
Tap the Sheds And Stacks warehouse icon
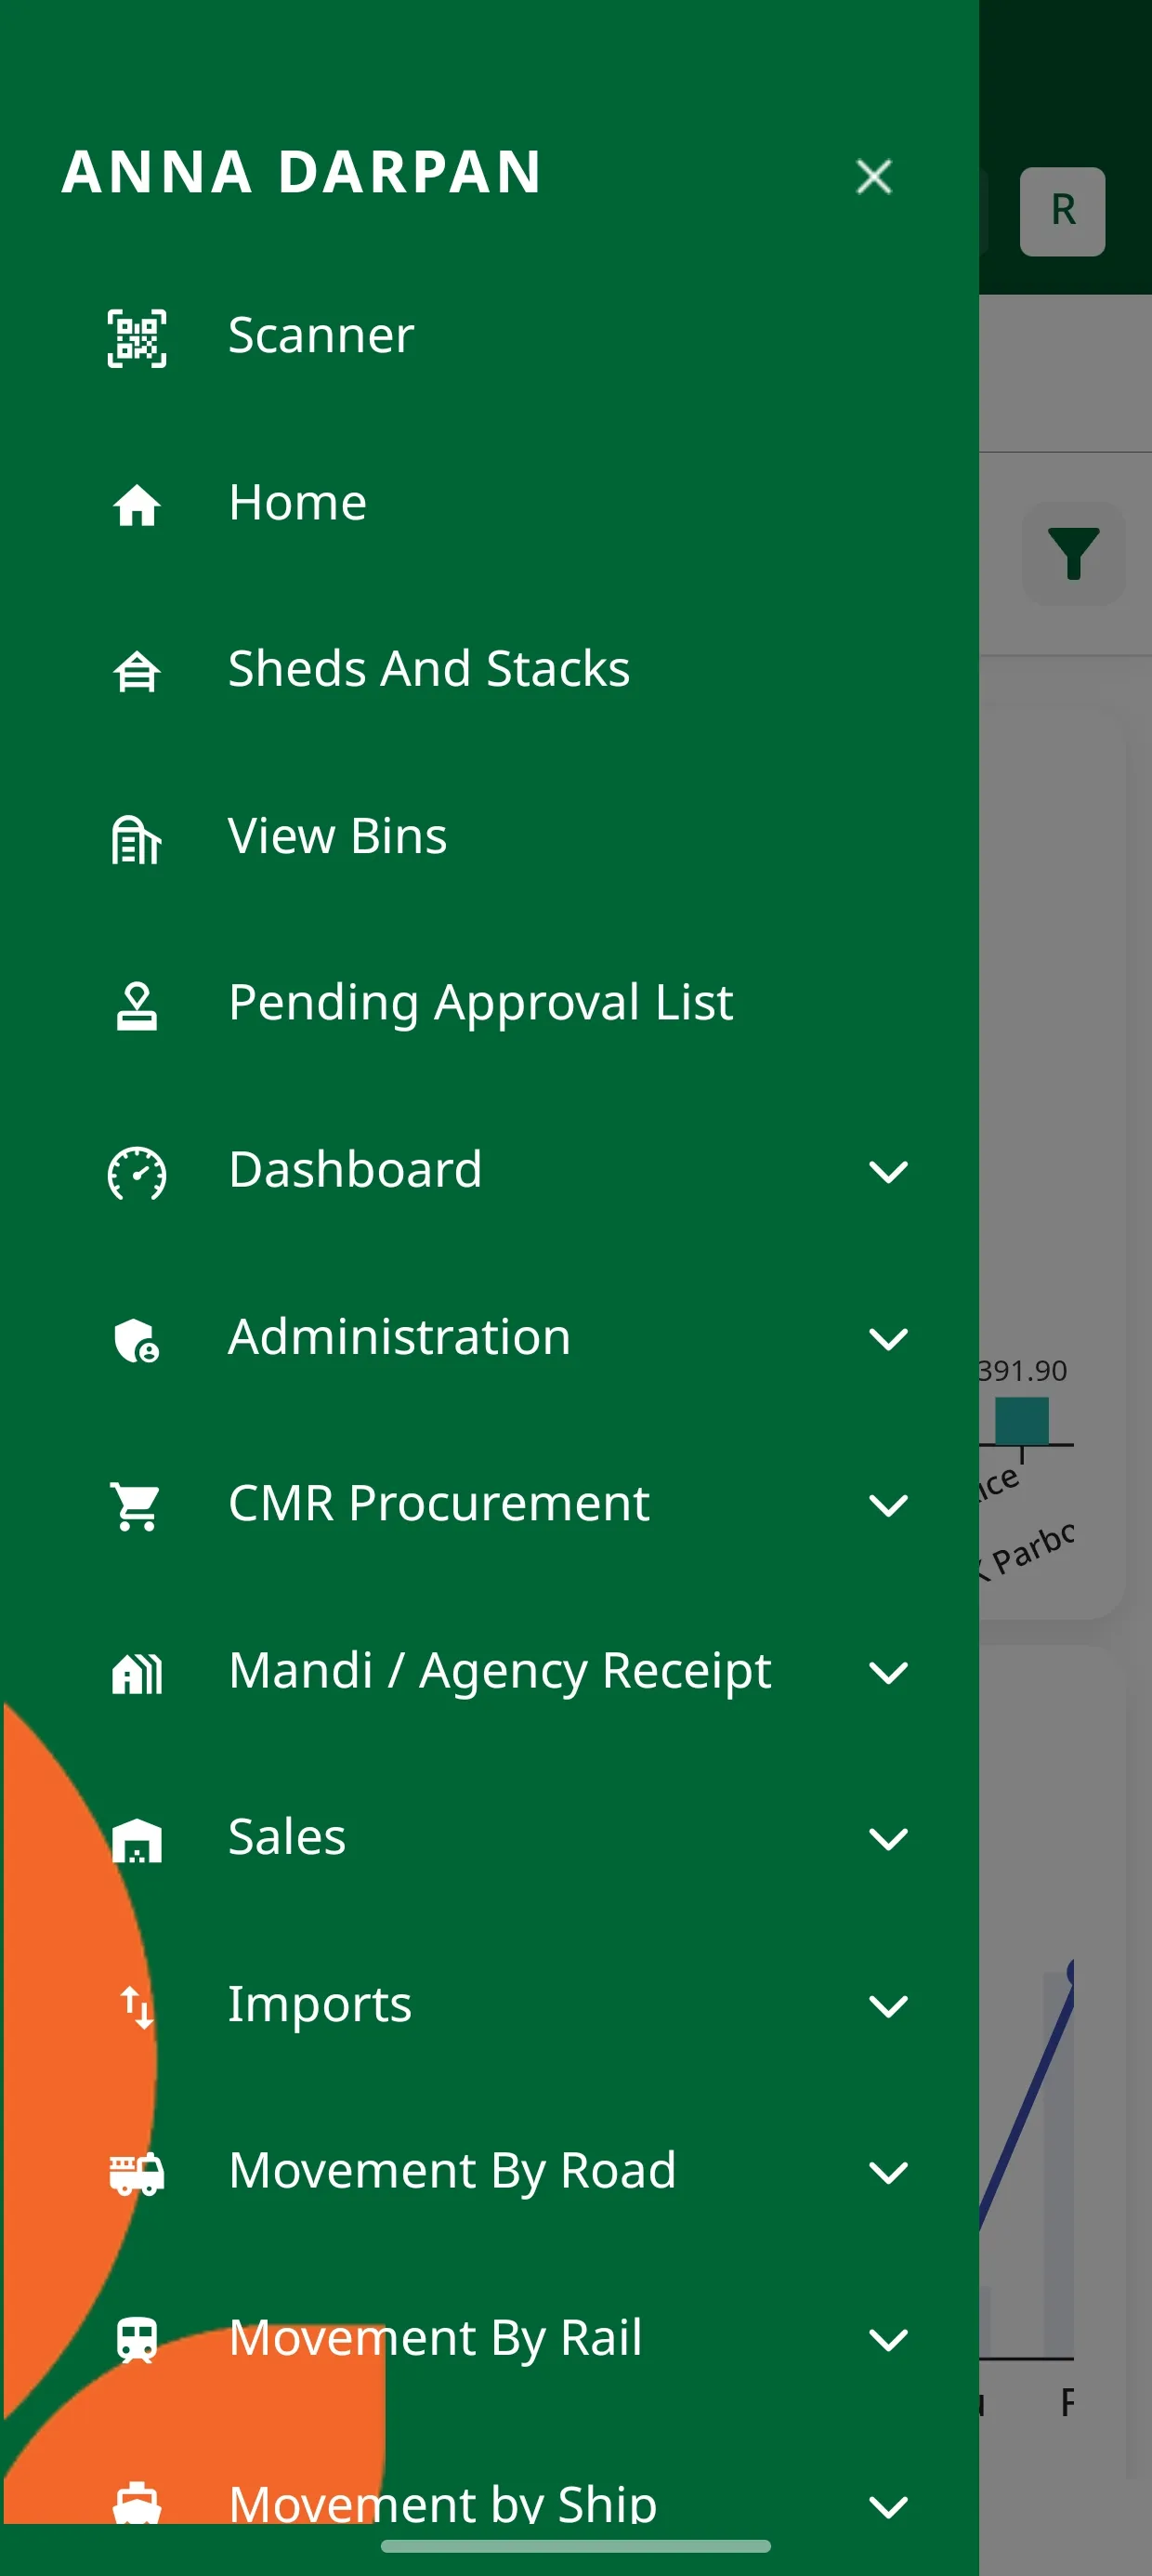tap(137, 671)
